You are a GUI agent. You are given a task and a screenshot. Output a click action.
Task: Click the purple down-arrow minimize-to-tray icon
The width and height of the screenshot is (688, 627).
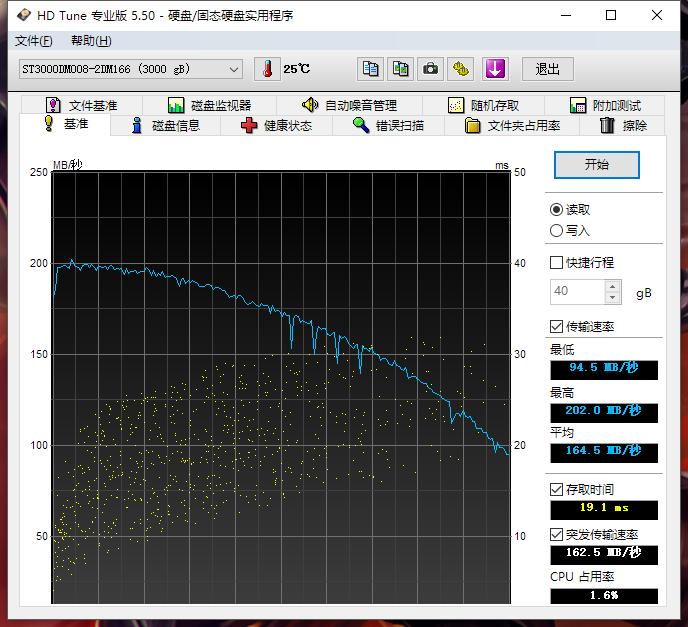pos(496,69)
